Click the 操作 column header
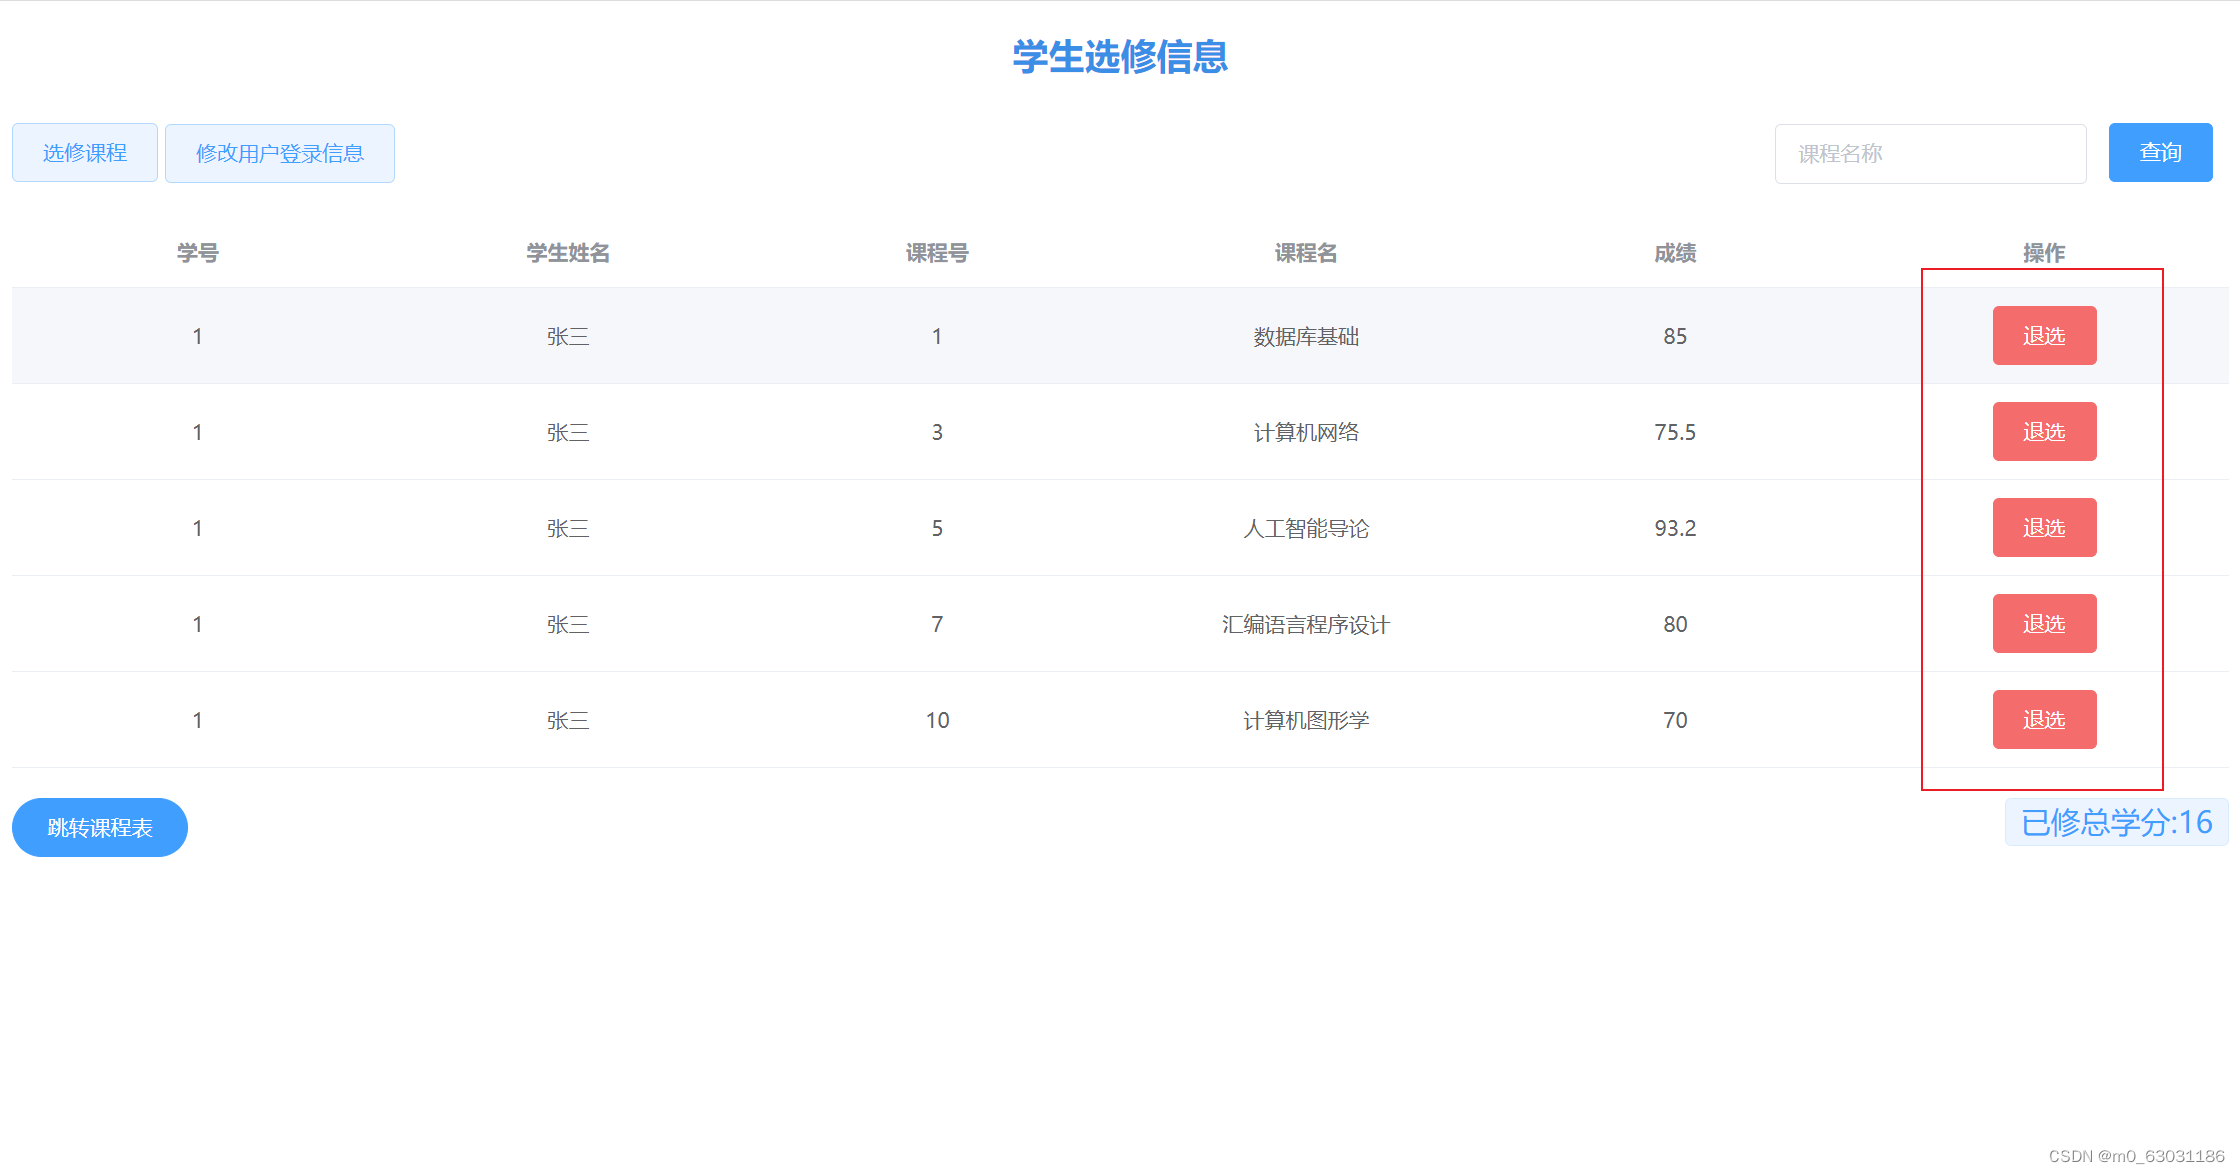Screen dimensions: 2240x1174 pos(2043,253)
